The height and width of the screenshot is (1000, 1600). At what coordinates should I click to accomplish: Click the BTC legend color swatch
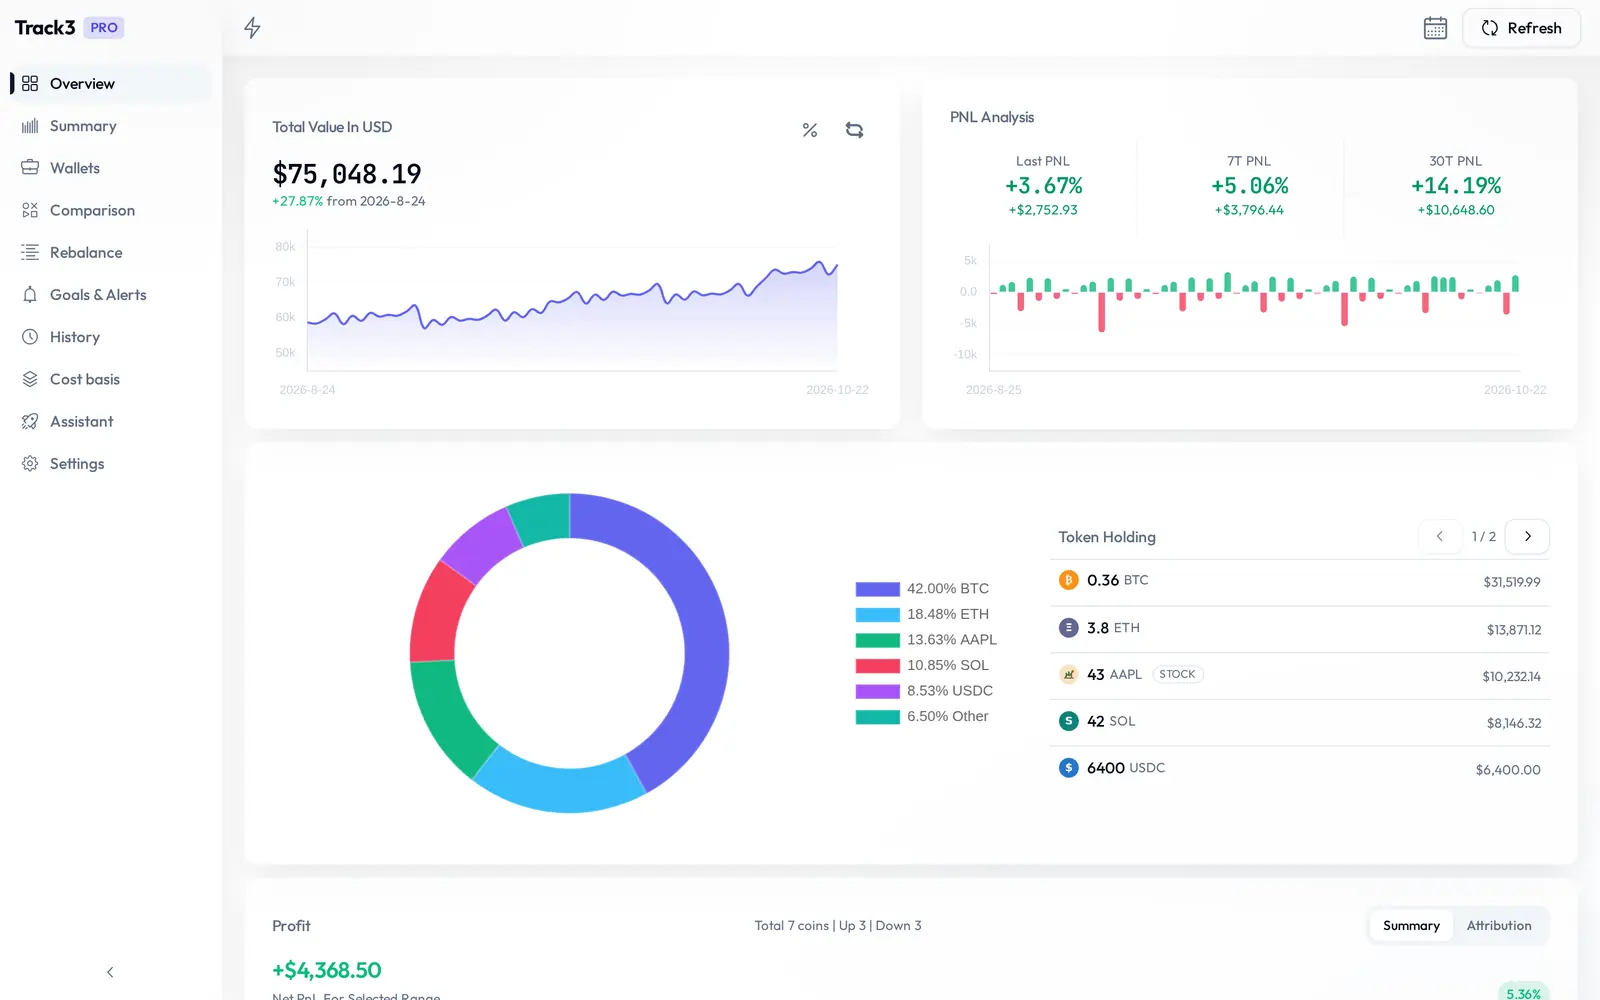pyautogui.click(x=878, y=589)
